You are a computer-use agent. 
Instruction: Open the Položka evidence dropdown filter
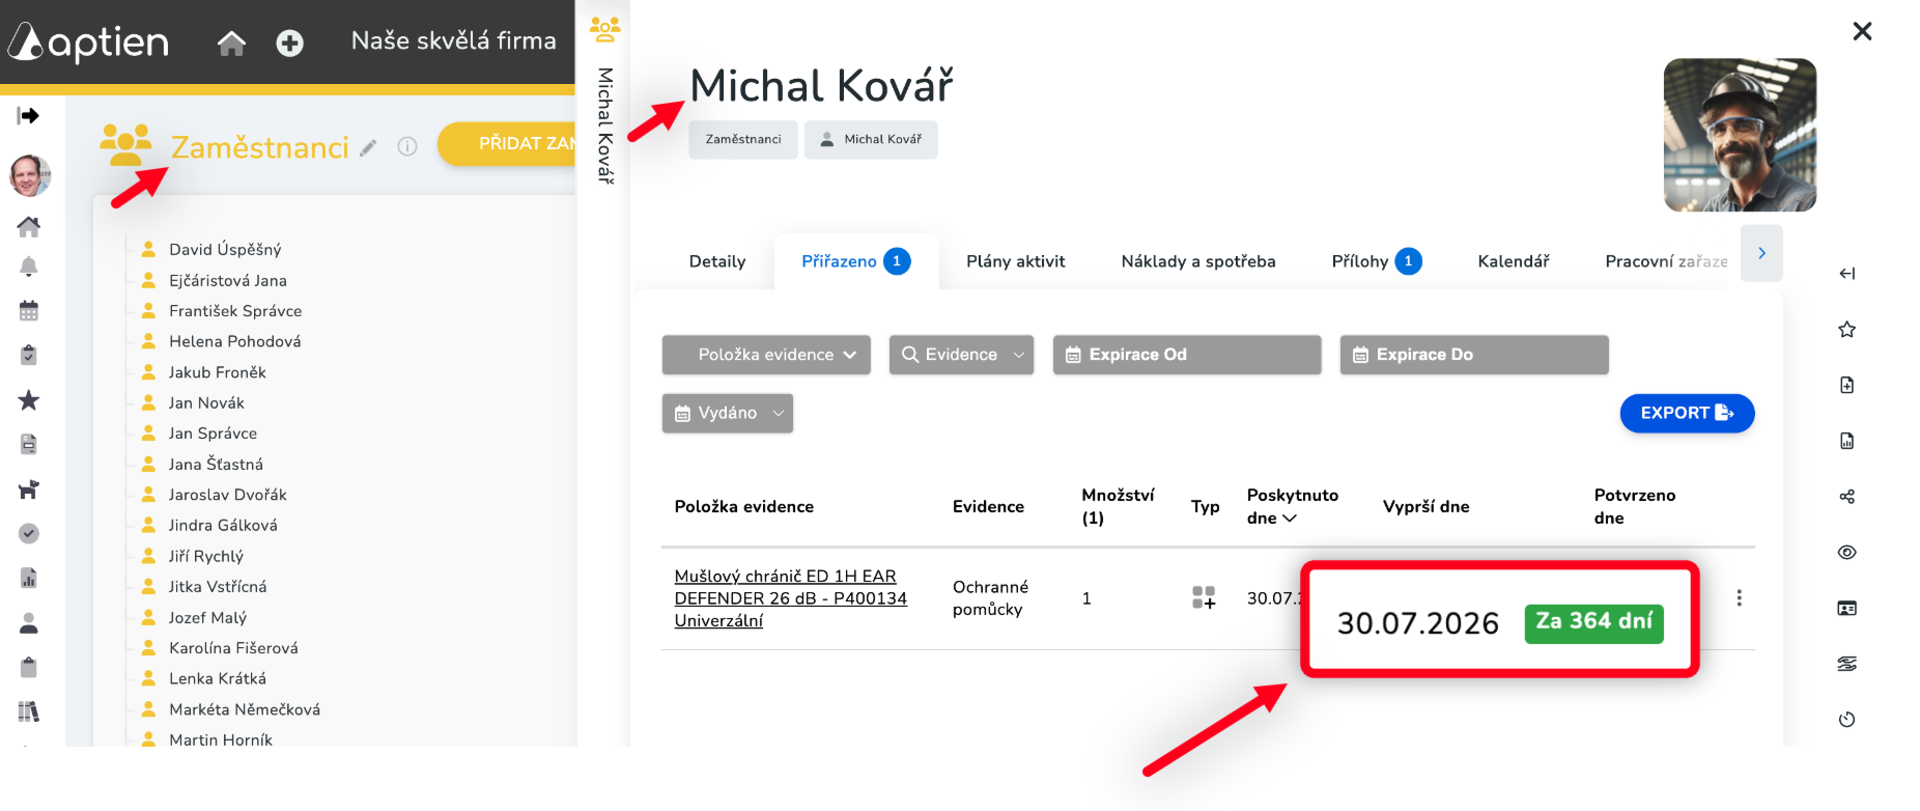(766, 355)
